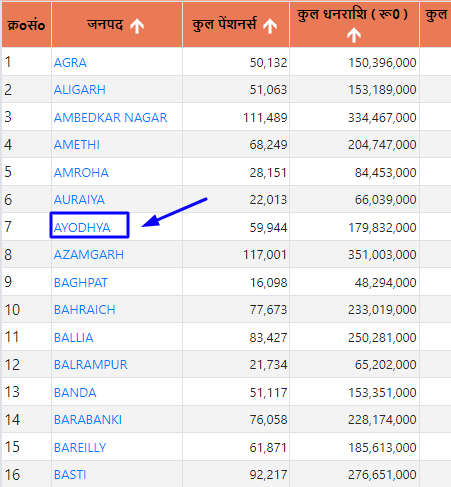Sort by कुल धनराशि arrow icon
This screenshot has height=487, width=451.
[354, 35]
